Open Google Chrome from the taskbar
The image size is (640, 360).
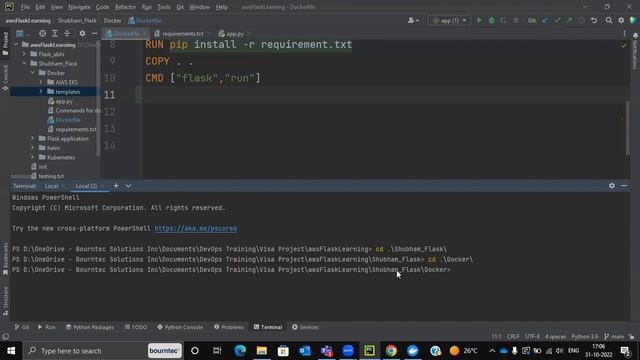pyautogui.click(x=391, y=351)
